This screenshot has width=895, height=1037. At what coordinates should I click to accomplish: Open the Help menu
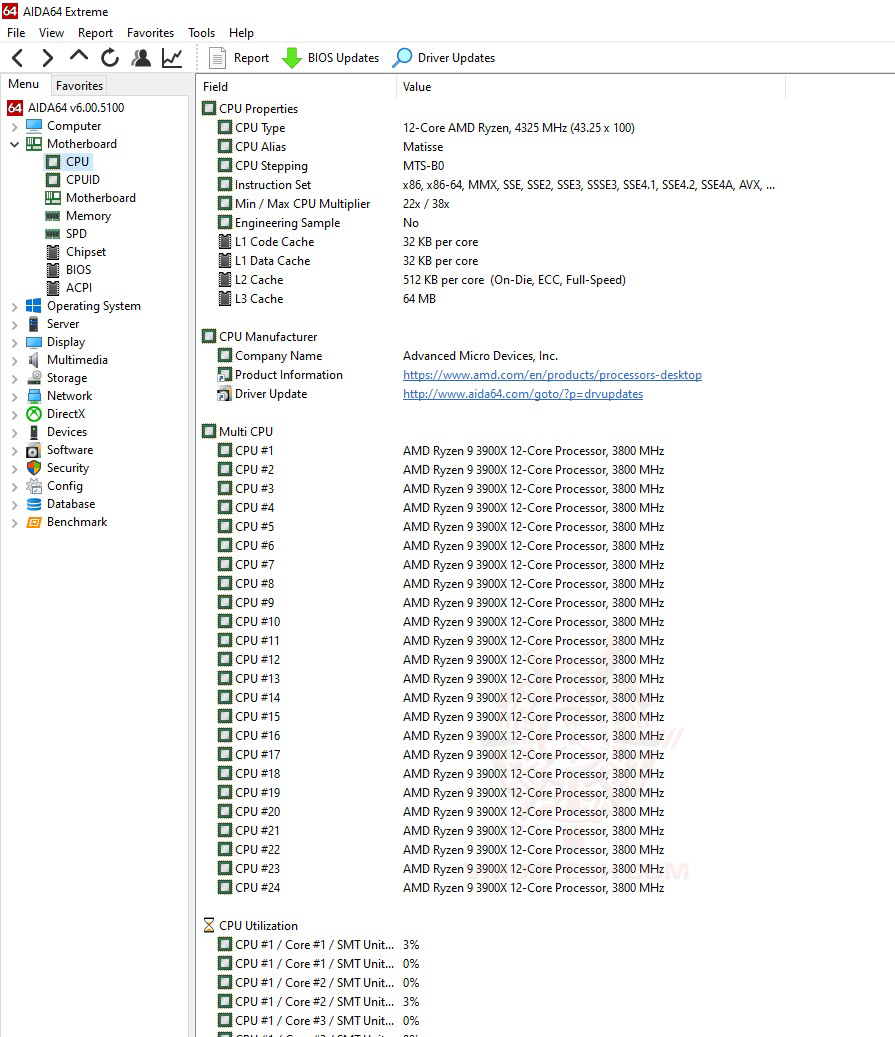(241, 32)
